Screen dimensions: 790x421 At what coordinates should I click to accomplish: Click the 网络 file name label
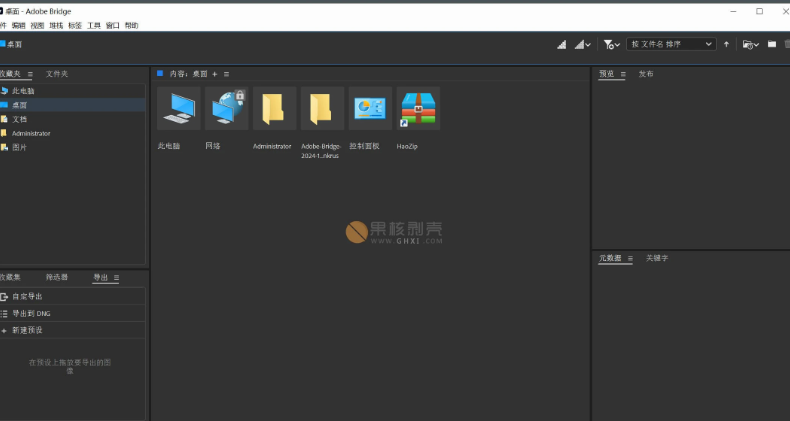(213, 146)
